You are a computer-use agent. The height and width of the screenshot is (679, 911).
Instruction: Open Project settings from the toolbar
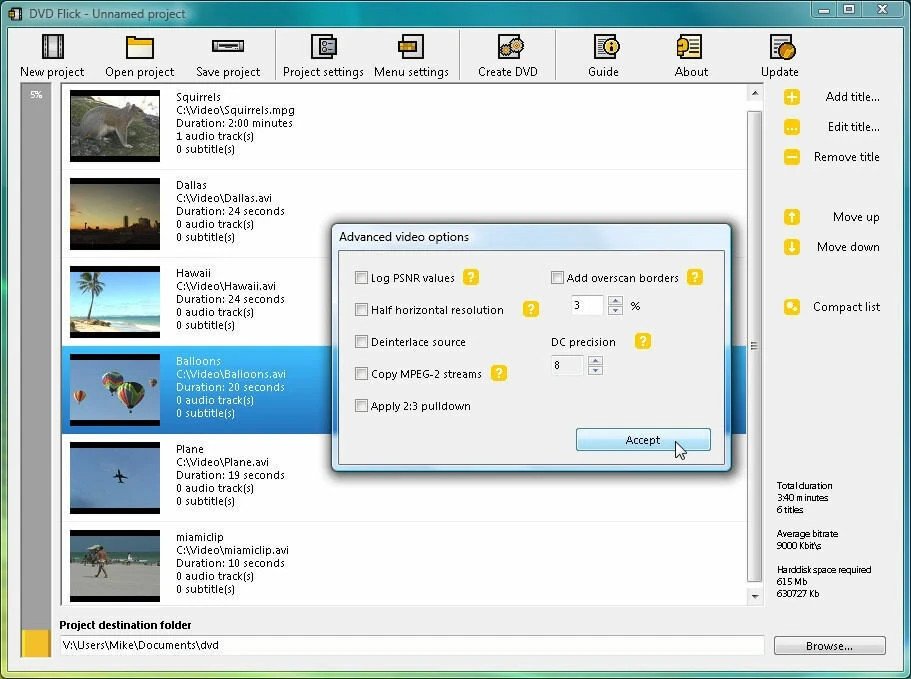[x=322, y=55]
